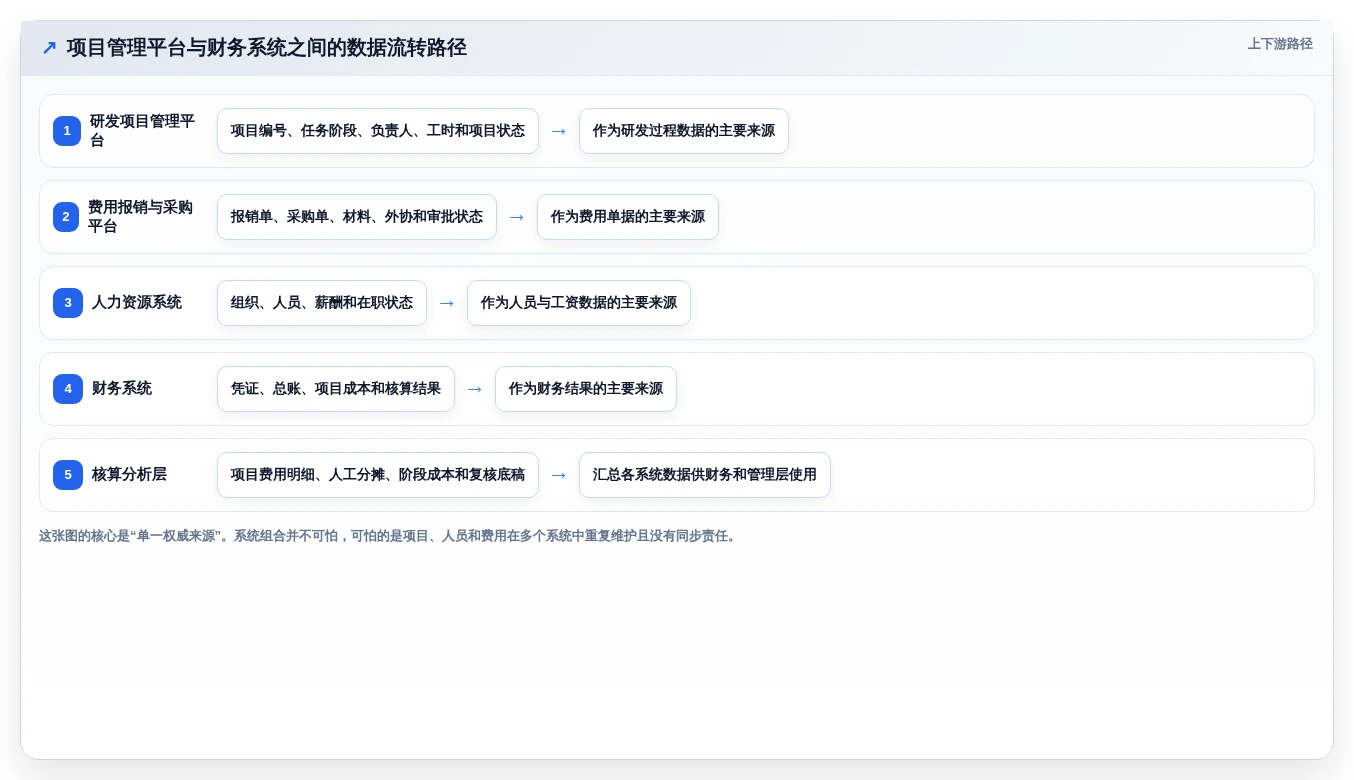
Task: Click the title 项目管理平台与财务系统之间的数据流转路径
Action: click(x=267, y=48)
